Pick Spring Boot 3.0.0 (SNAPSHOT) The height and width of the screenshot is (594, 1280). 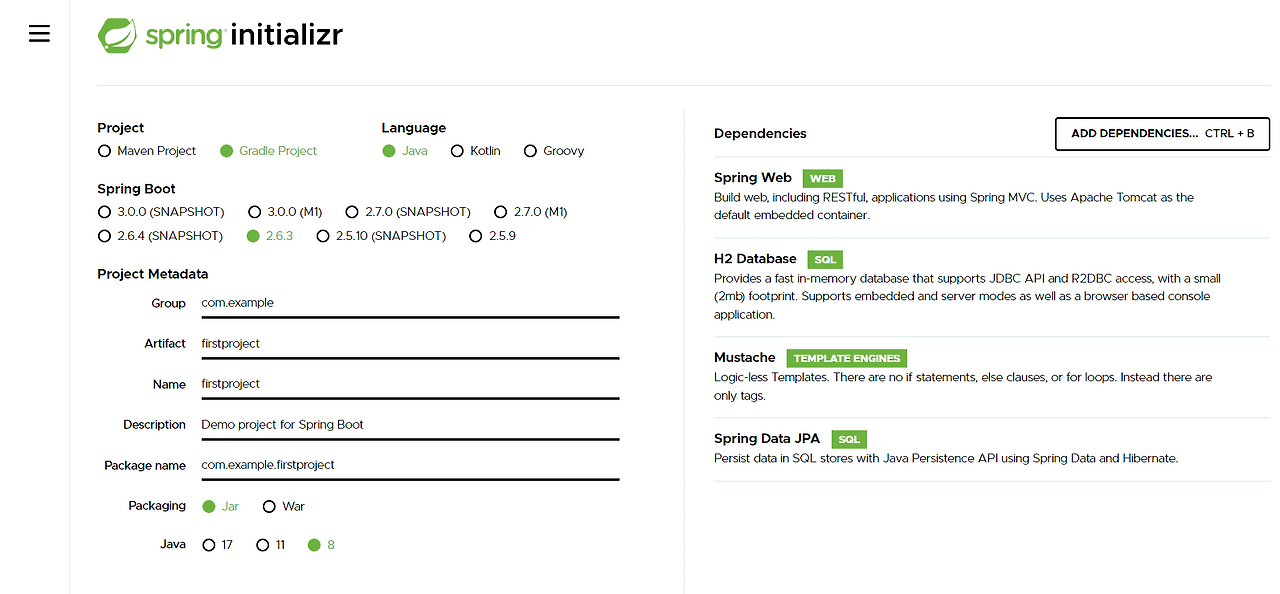pyautogui.click(x=104, y=211)
